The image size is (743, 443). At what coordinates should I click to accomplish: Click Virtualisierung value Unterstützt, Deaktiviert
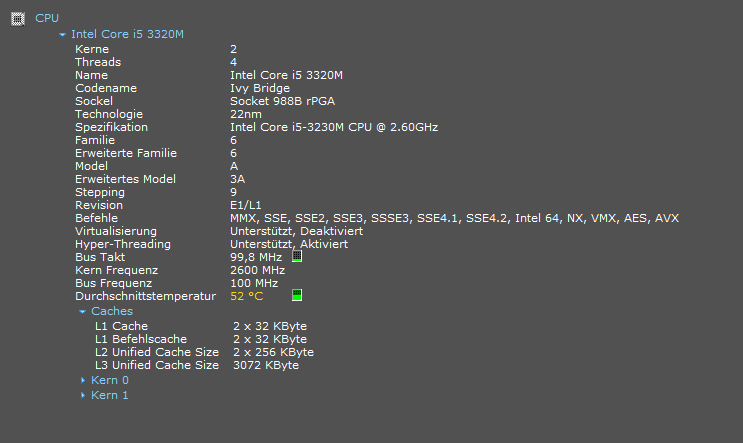(x=297, y=231)
